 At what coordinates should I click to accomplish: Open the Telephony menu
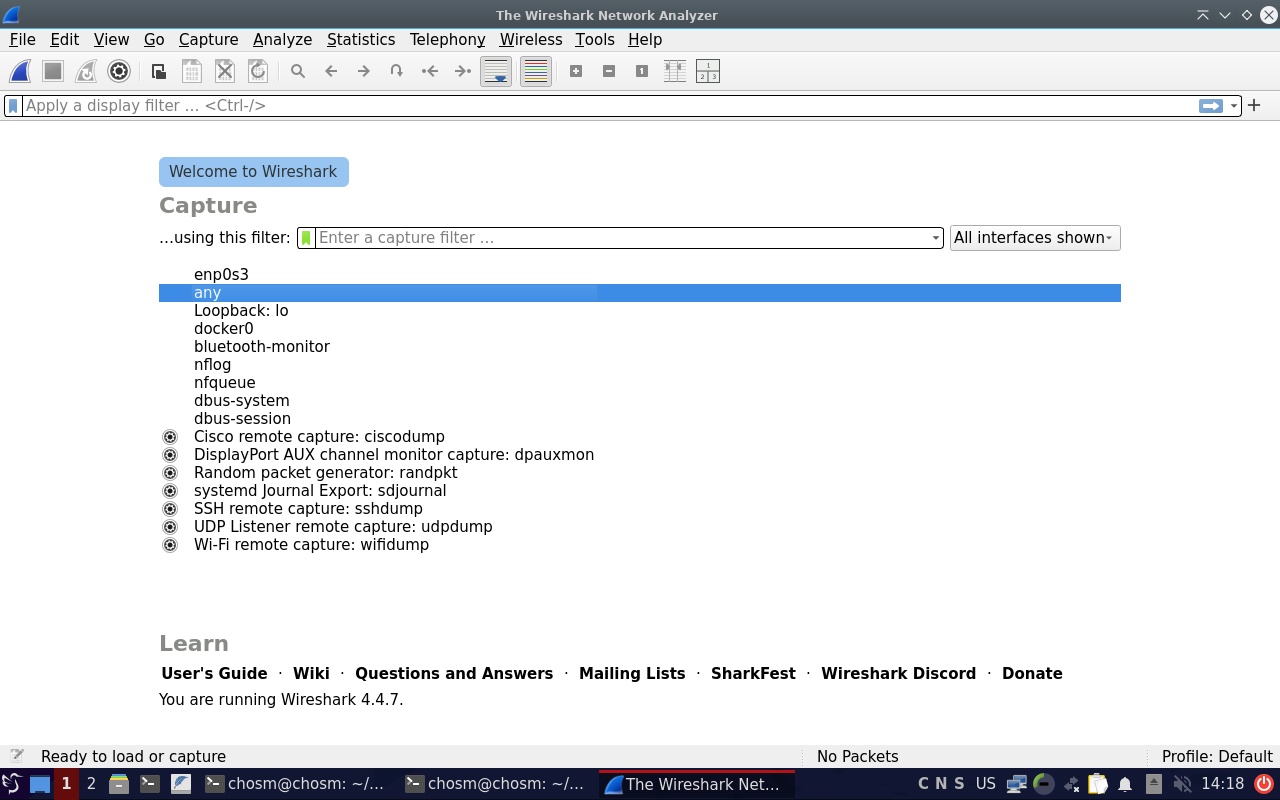click(447, 39)
